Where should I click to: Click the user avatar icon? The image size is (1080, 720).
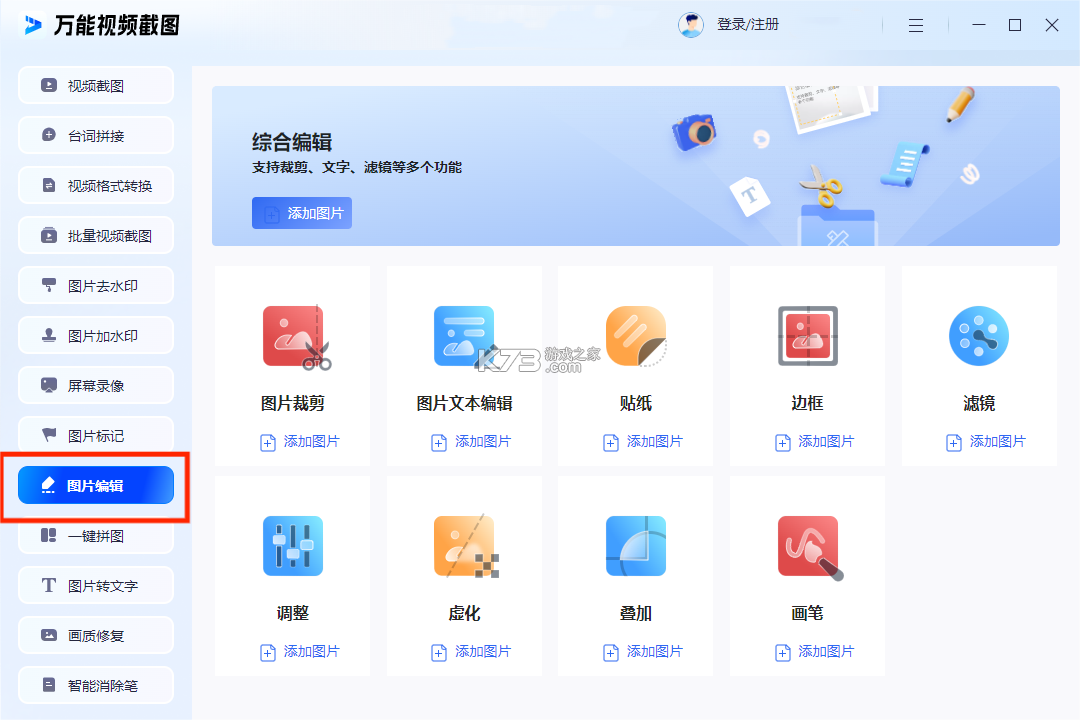pos(691,25)
